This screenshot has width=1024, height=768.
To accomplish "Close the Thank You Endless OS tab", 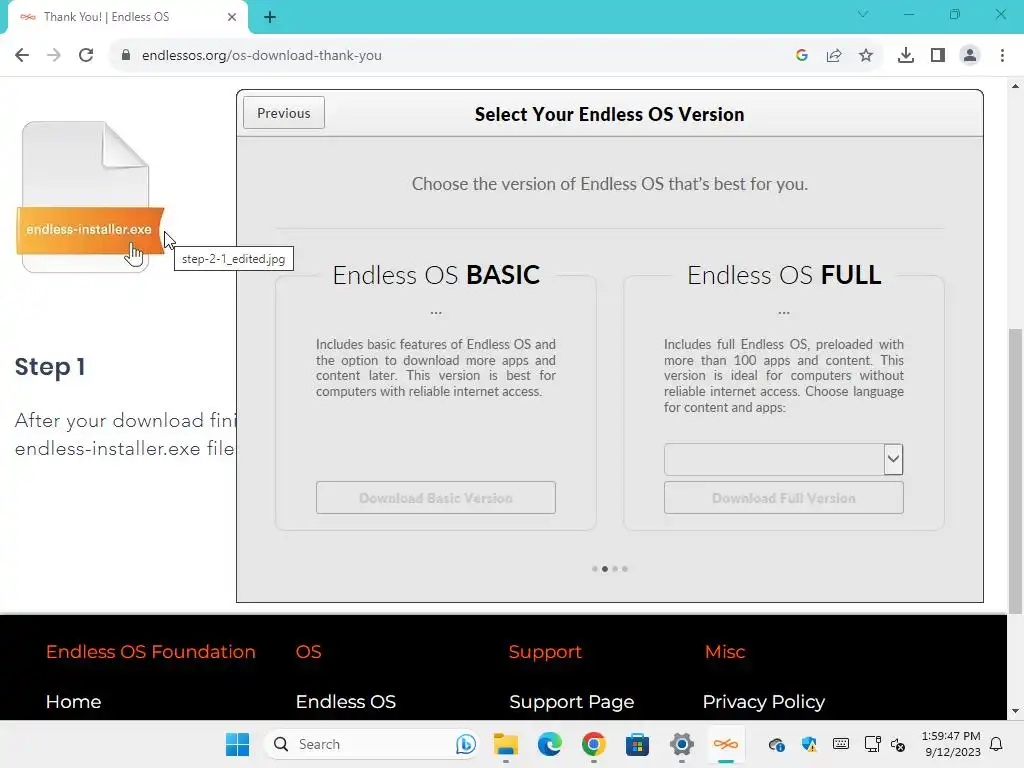I will coord(232,17).
